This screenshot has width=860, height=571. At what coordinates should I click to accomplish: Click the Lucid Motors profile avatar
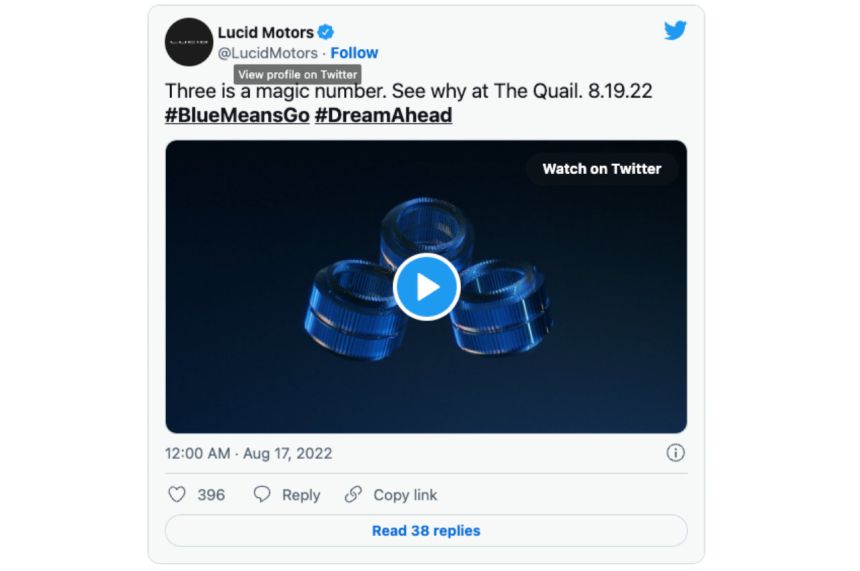click(189, 42)
